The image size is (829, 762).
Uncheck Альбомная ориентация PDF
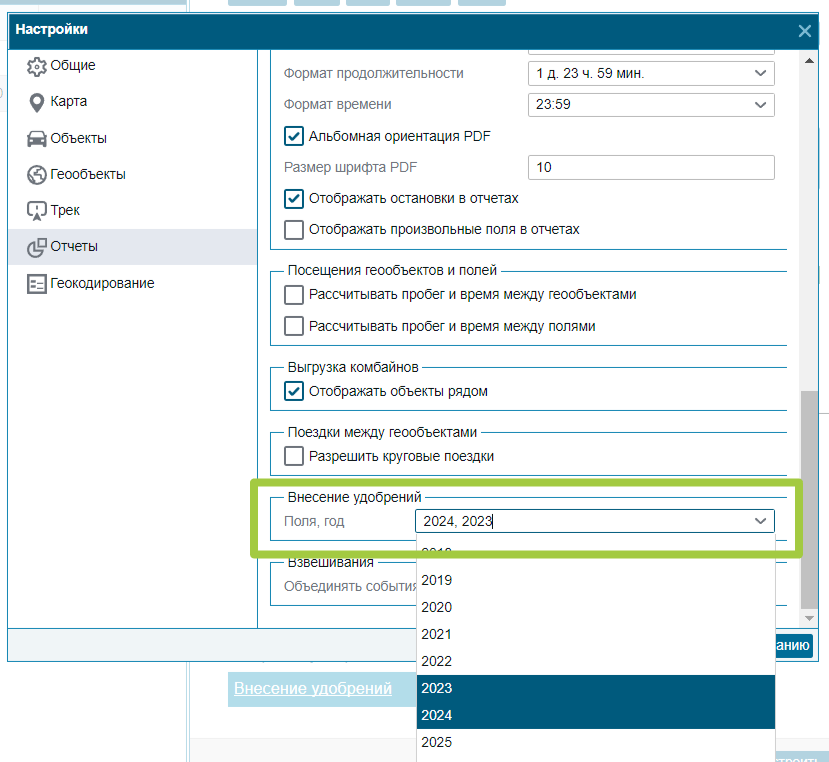[294, 136]
